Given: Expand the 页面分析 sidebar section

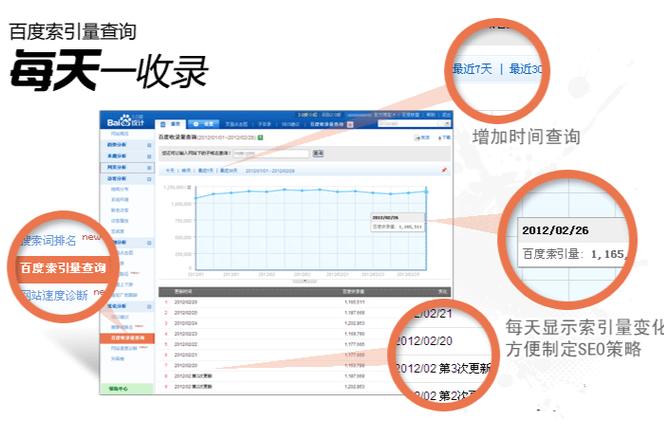Looking at the screenshot, I should [127, 168].
